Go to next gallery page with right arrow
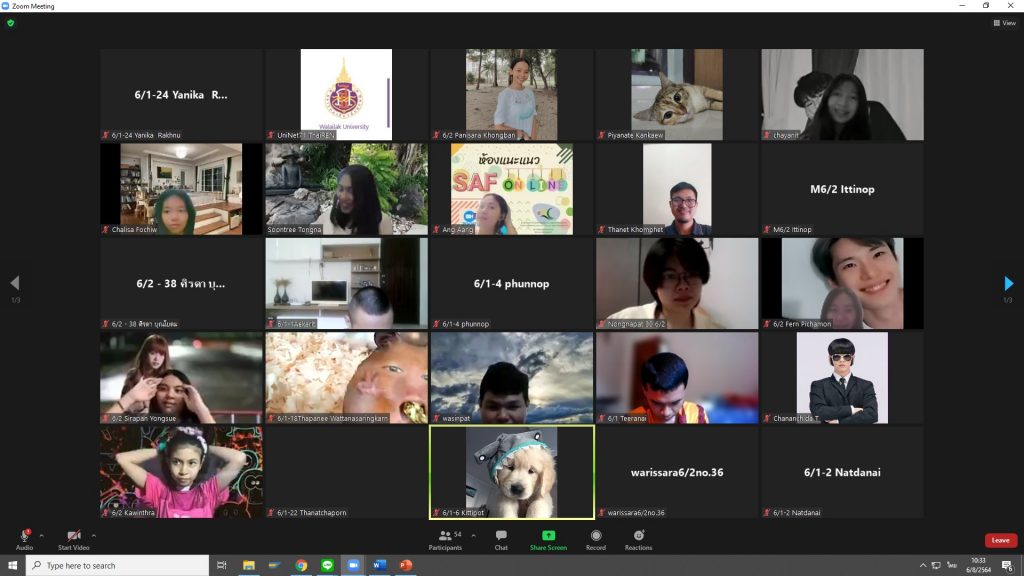The image size is (1024, 576). pyautogui.click(x=1008, y=284)
